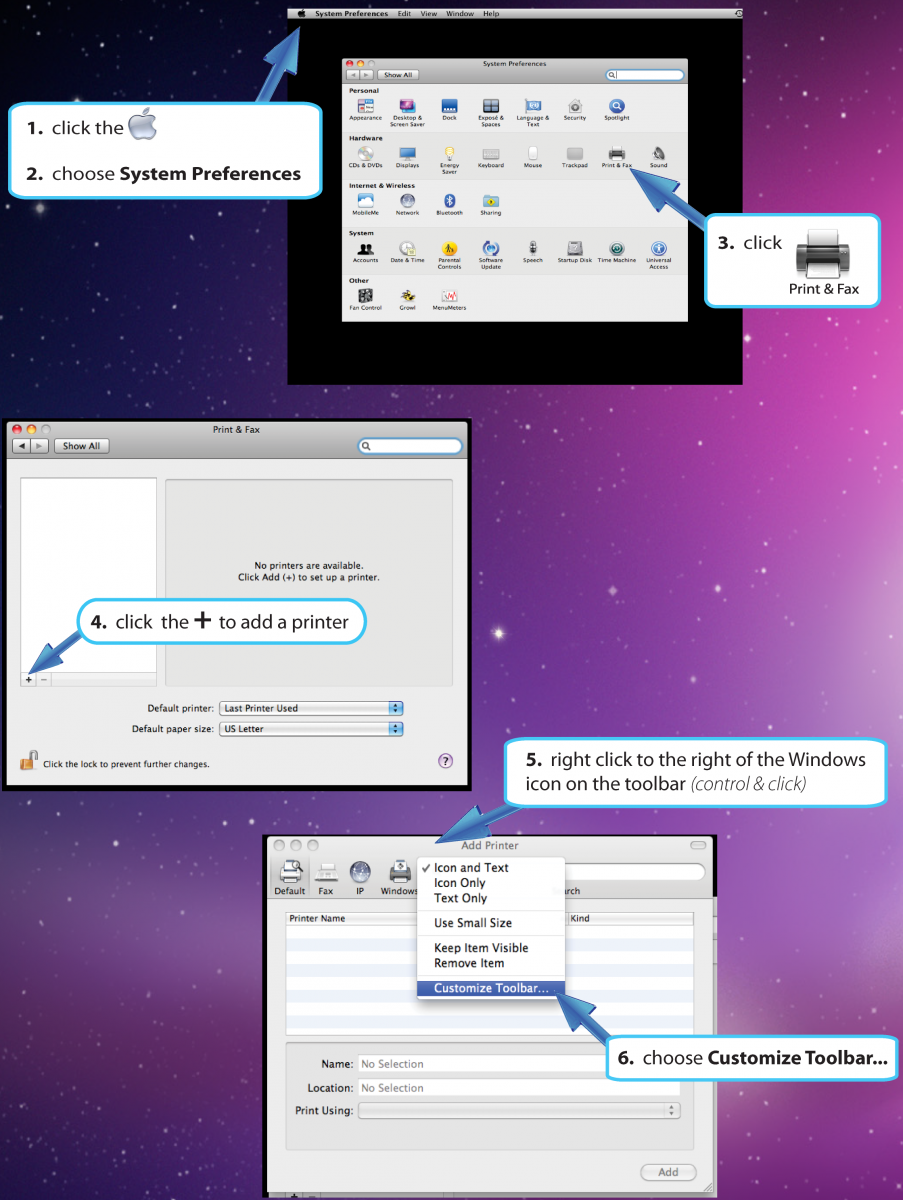The height and width of the screenshot is (1200, 903).
Task: Open Universal Access preferences
Action: coord(658,255)
